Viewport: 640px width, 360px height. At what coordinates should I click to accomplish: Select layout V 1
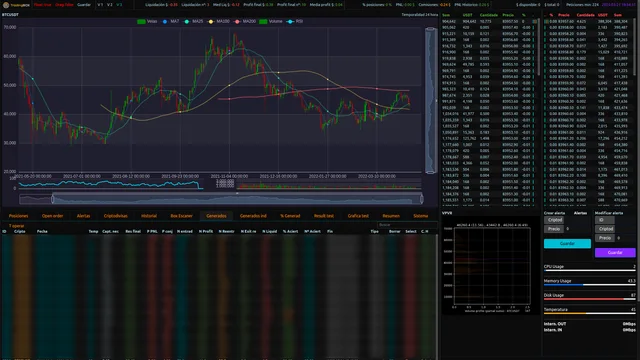click(100, 5)
